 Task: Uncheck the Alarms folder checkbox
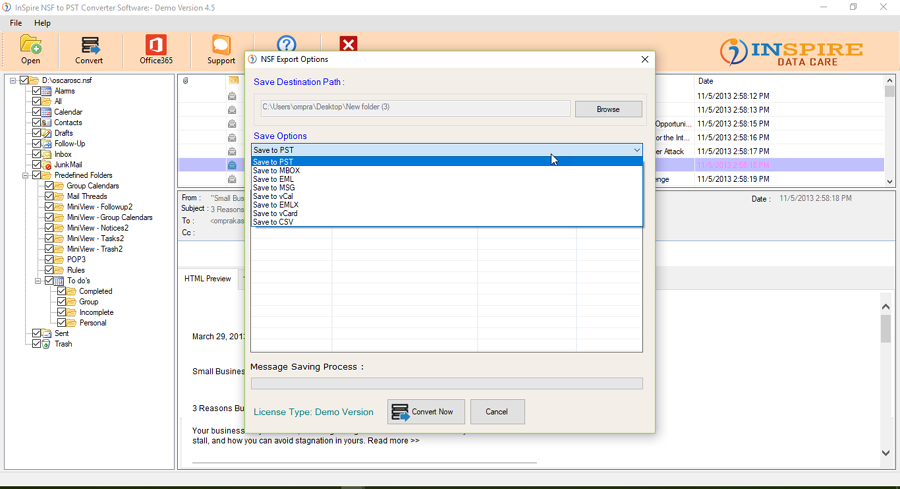click(37, 91)
